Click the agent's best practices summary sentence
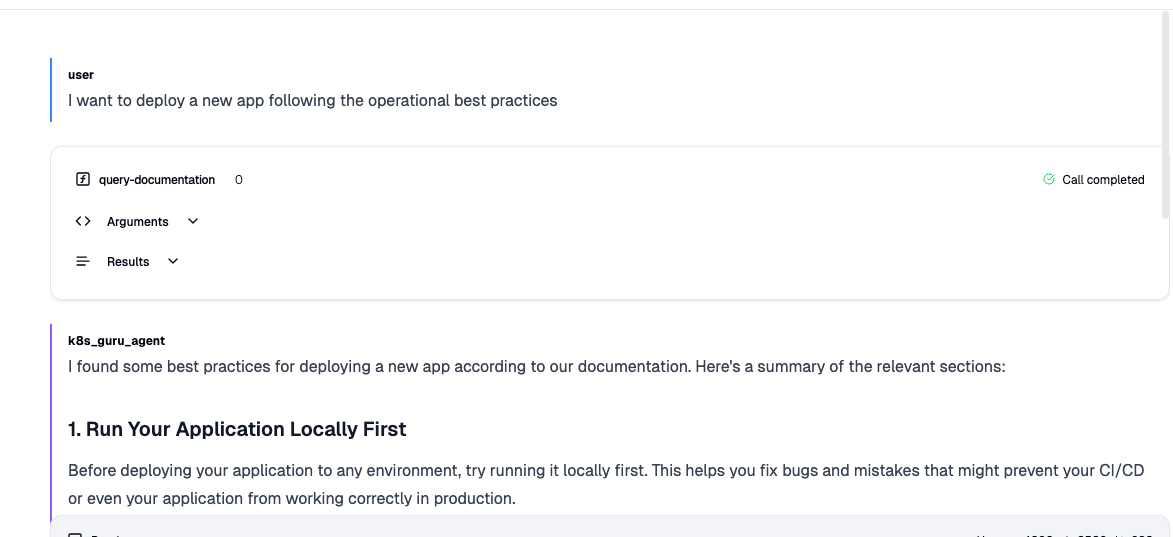Screen dimensions: 1173x537 click(x=536, y=367)
